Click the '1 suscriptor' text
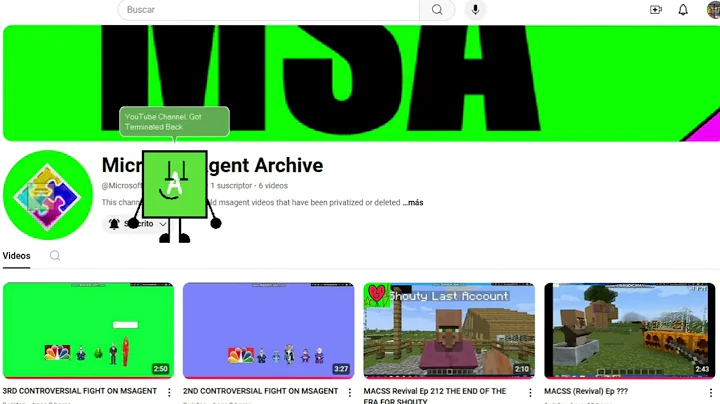Viewport: 720px width, 404px height. click(x=231, y=185)
